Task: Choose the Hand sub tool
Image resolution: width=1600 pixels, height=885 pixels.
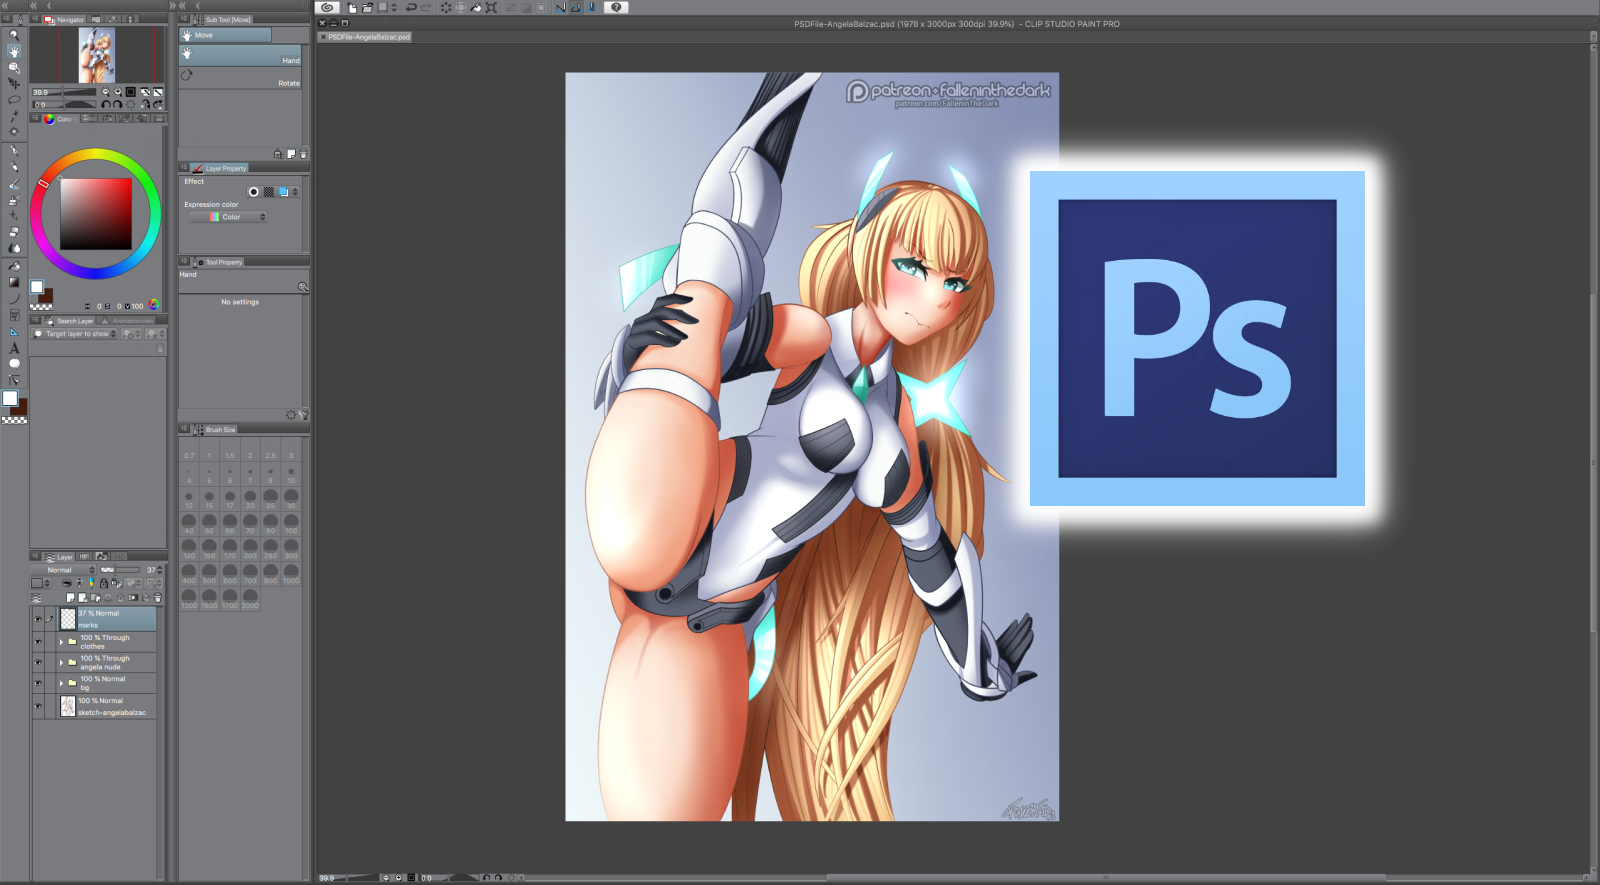Action: point(240,56)
